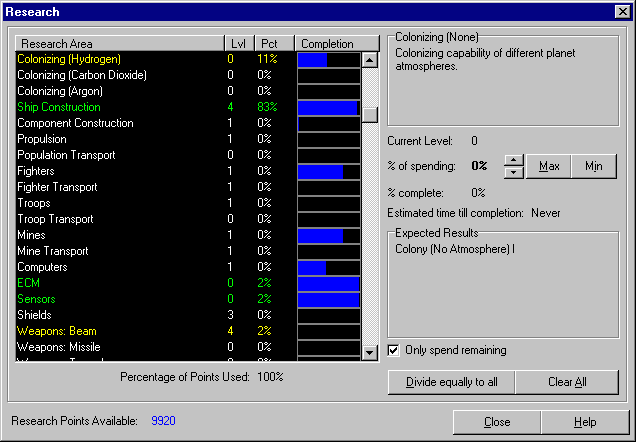Click the Research Points Available value 9920
The width and height of the screenshot is (636, 442).
pos(163,421)
